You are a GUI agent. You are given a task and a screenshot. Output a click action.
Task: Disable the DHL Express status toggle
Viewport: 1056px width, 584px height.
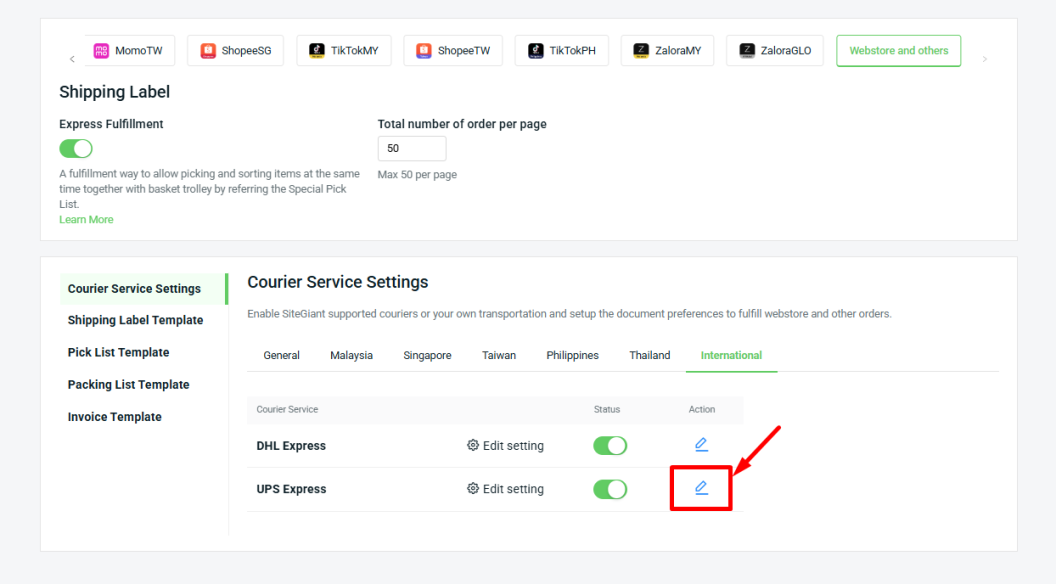pyautogui.click(x=610, y=446)
